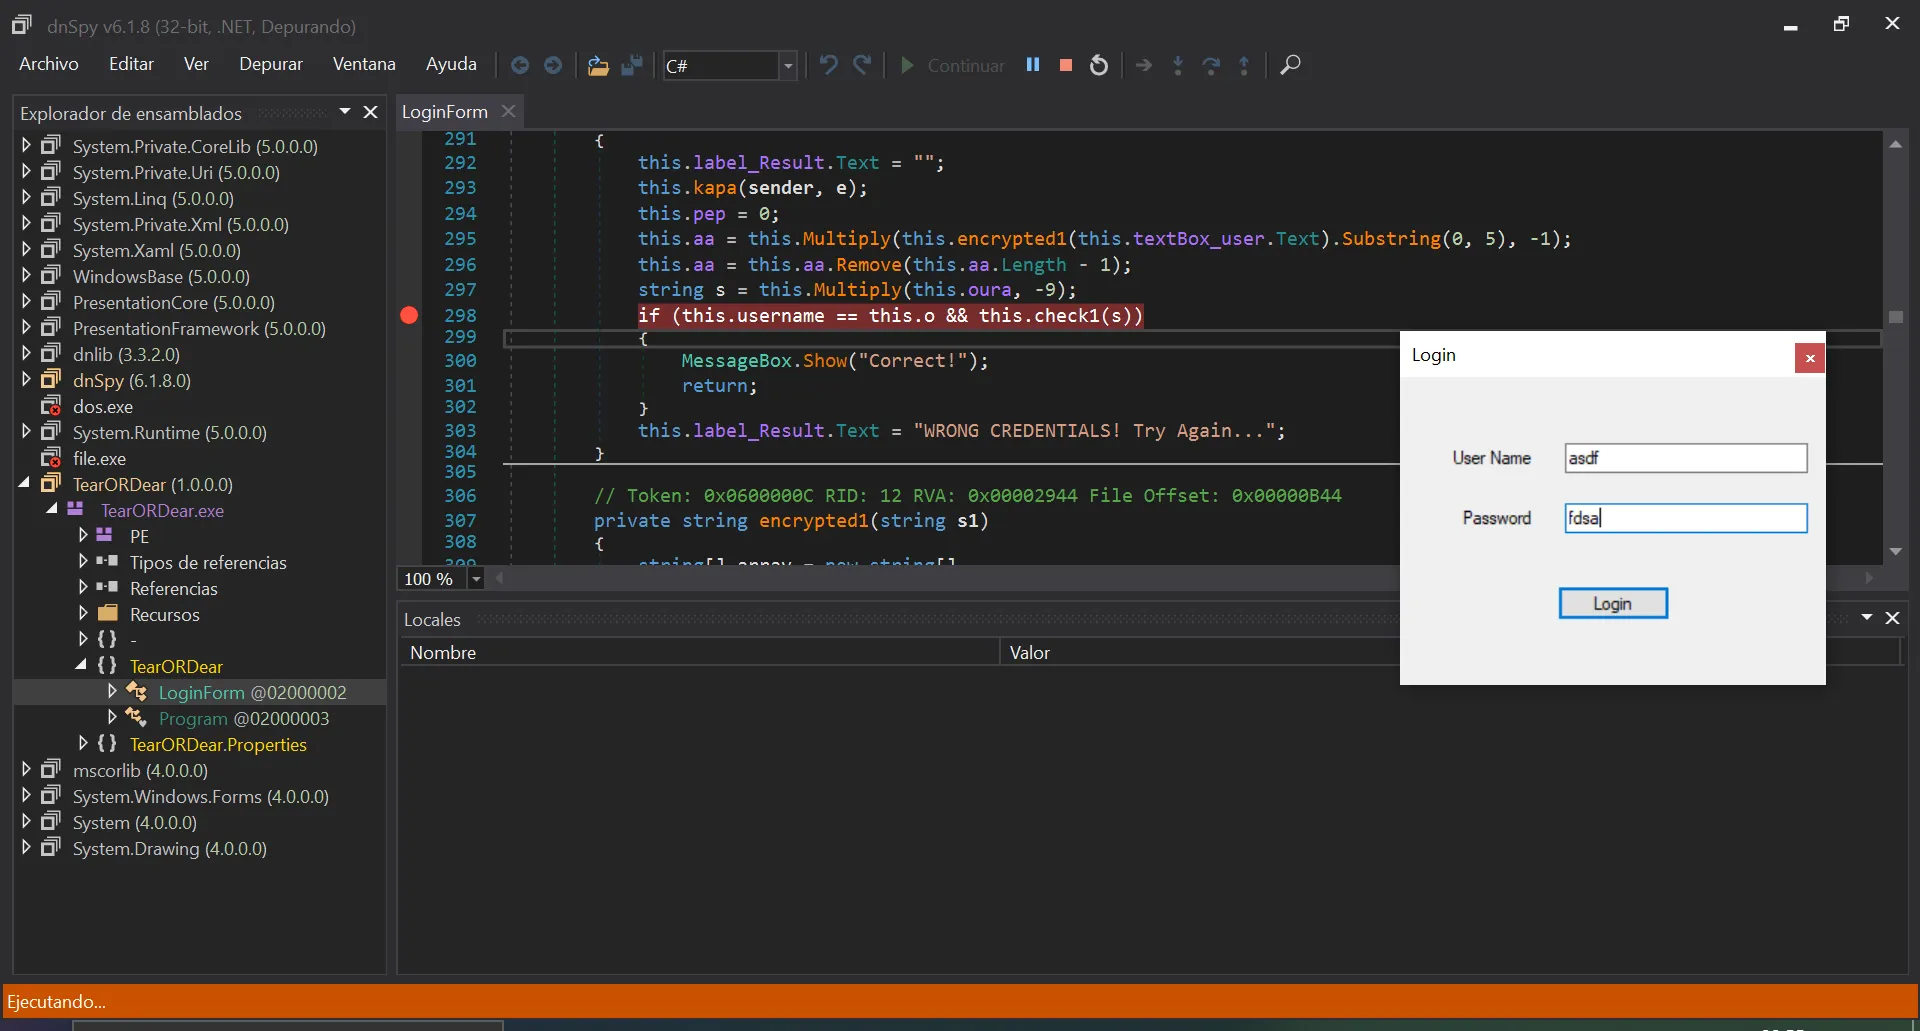1920x1031 pixels.
Task: Select Program @02000003 class
Action: point(244,719)
